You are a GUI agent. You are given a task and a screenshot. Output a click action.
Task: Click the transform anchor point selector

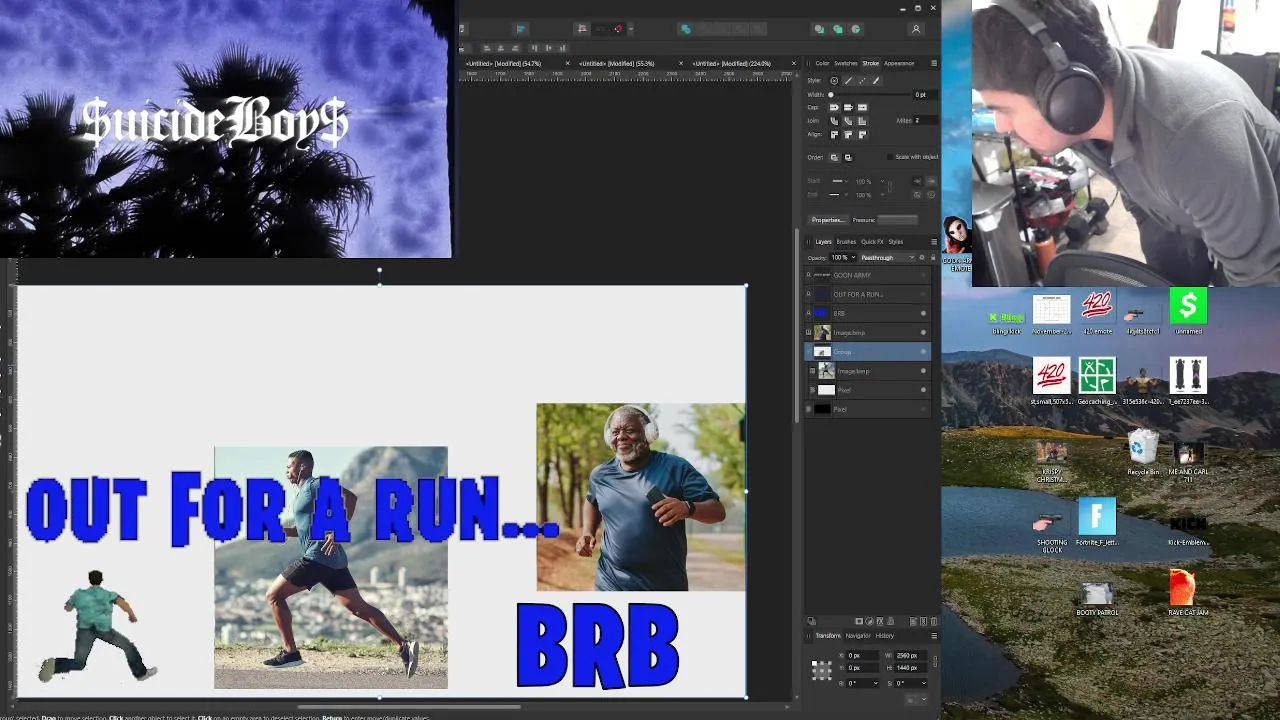click(821, 671)
